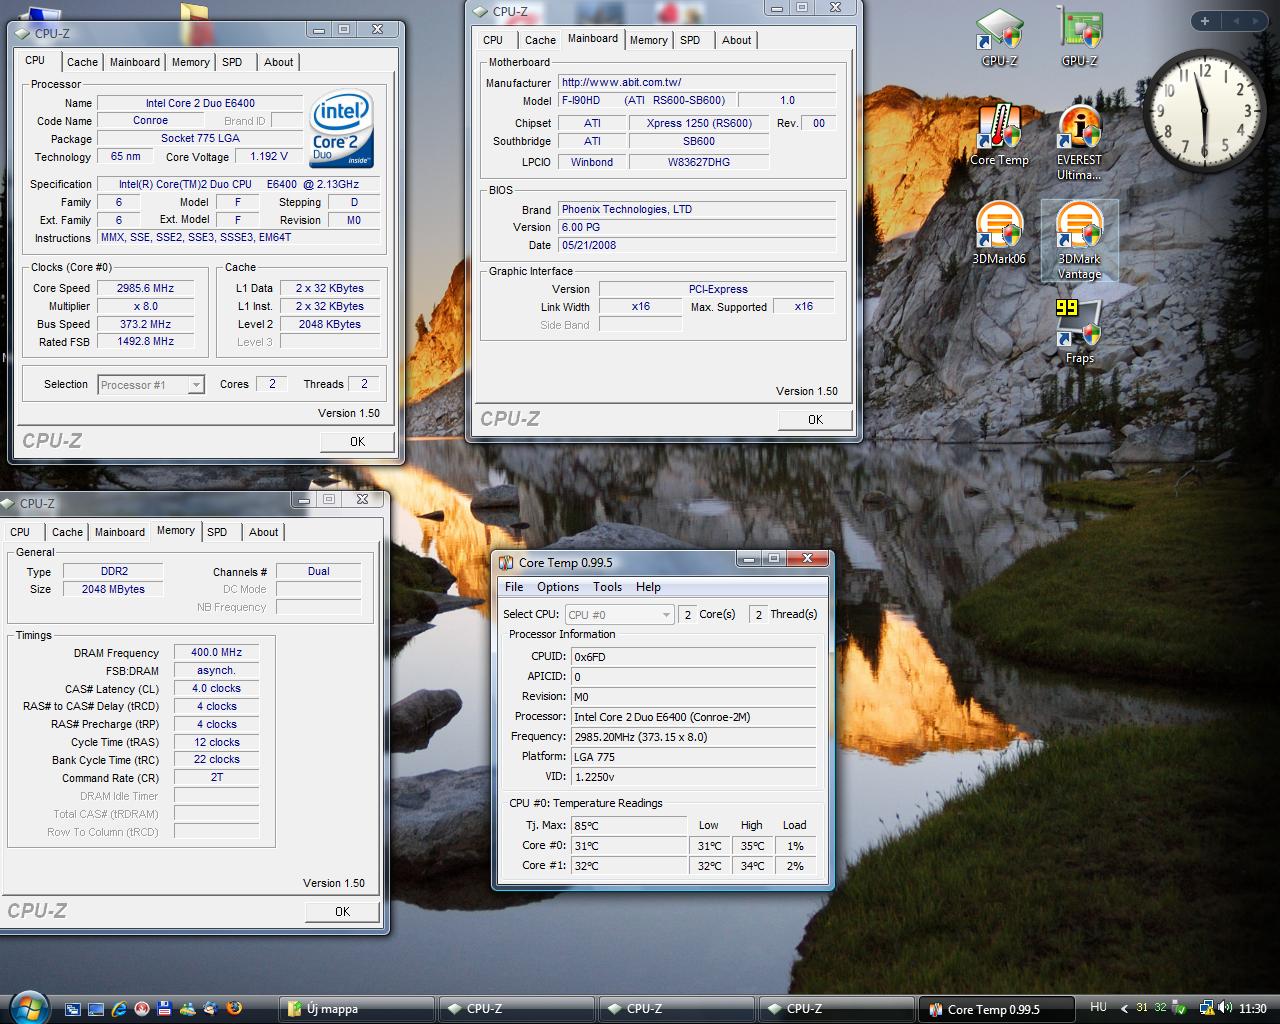Click the CAS# Latency 4.0 clocks field
Screen dimensions: 1280x1024
(216, 688)
